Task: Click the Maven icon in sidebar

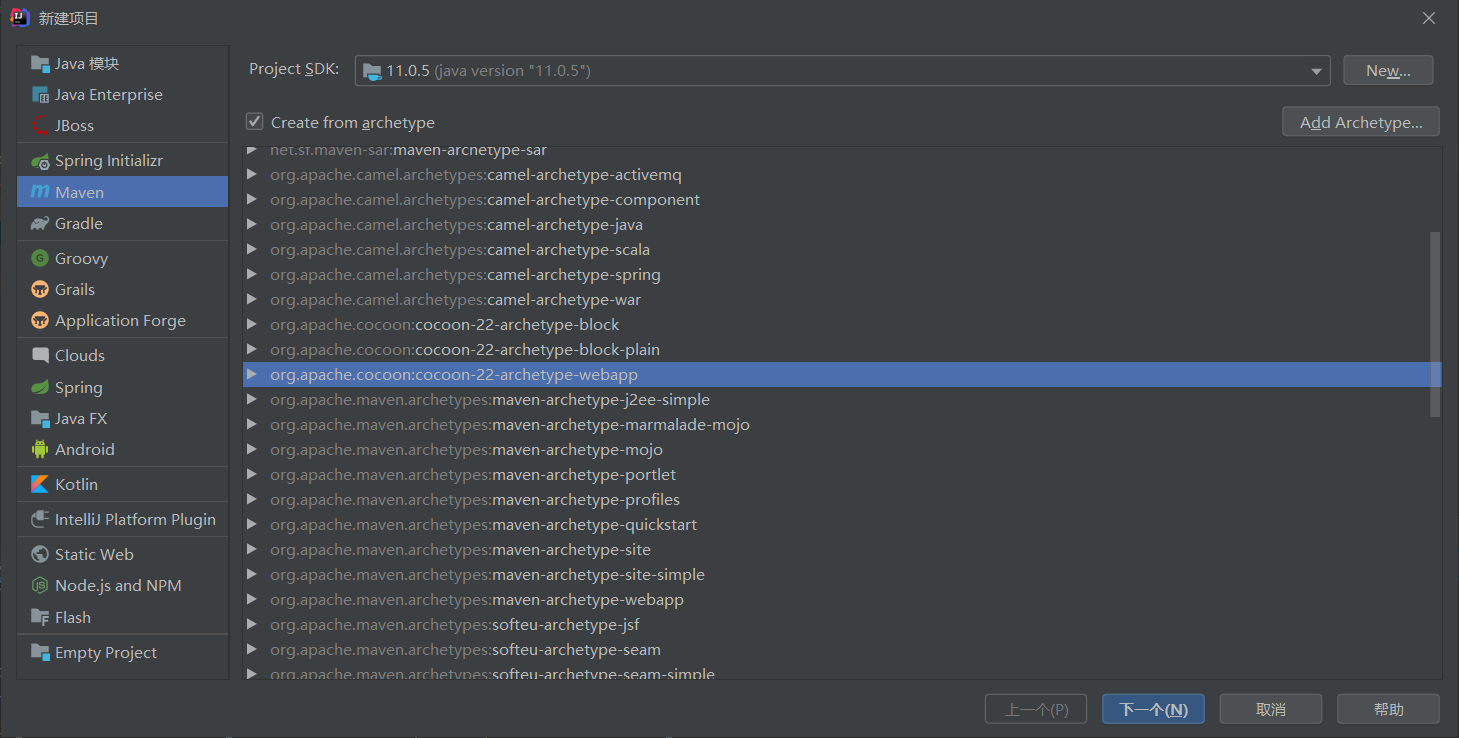Action: (40, 192)
